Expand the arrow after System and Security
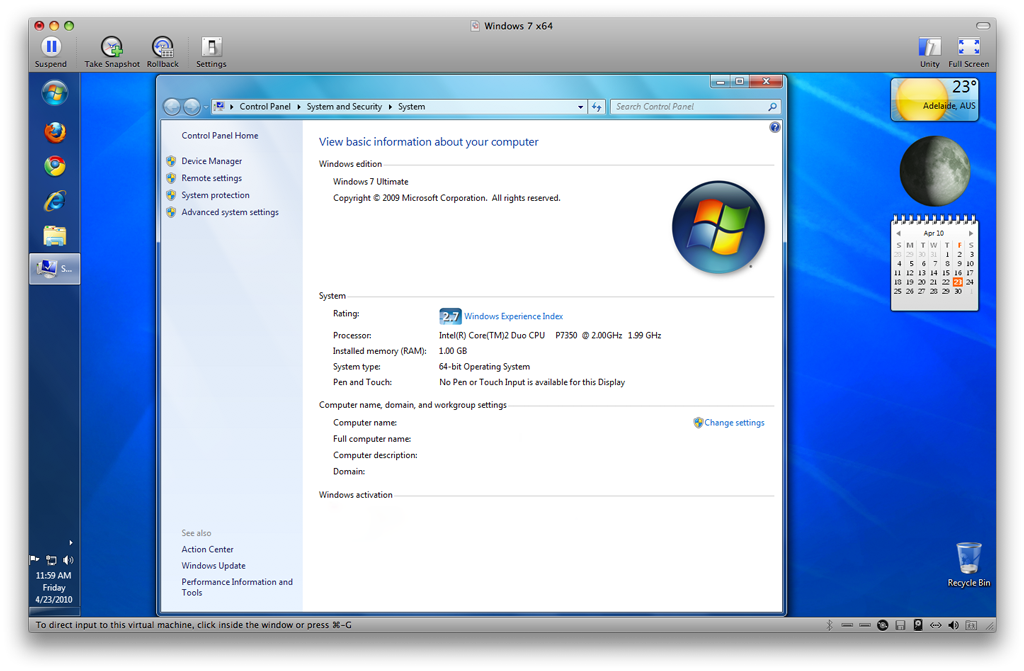The height and width of the screenshot is (671, 1024). tap(390, 106)
